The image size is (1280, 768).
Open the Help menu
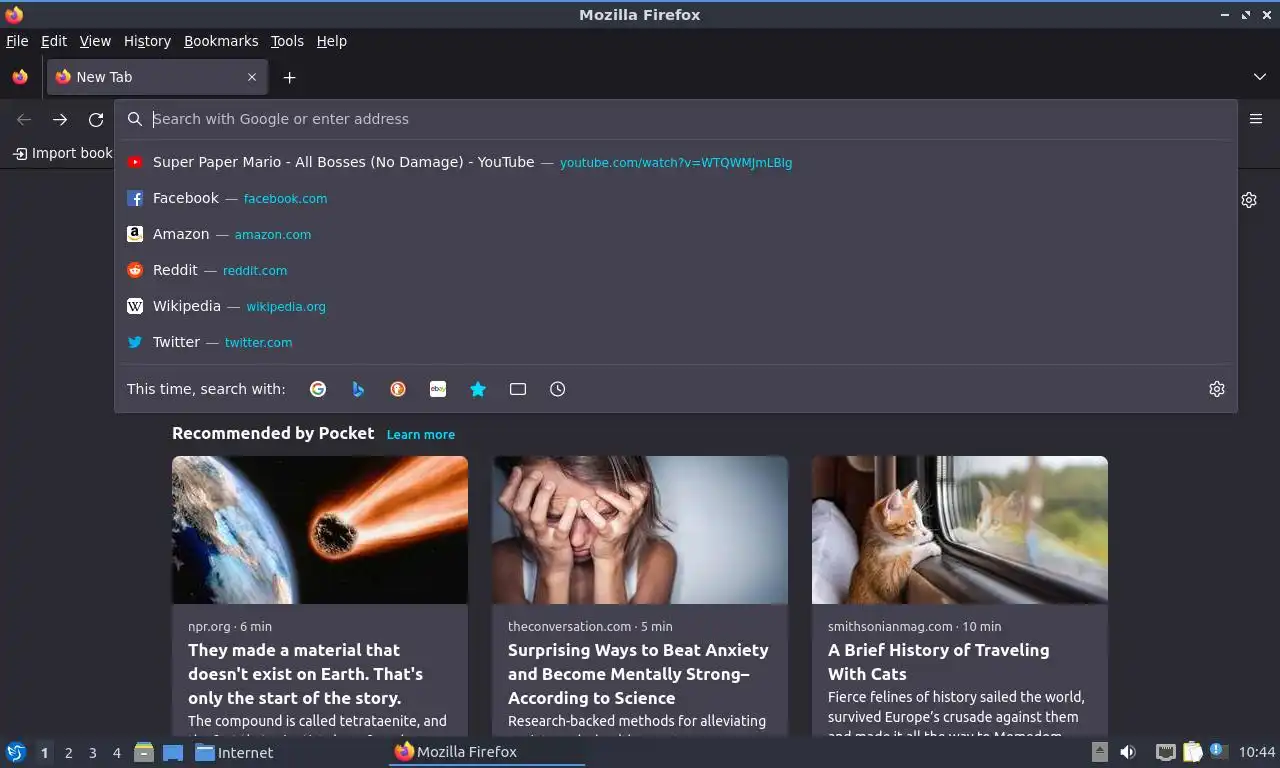tap(332, 41)
